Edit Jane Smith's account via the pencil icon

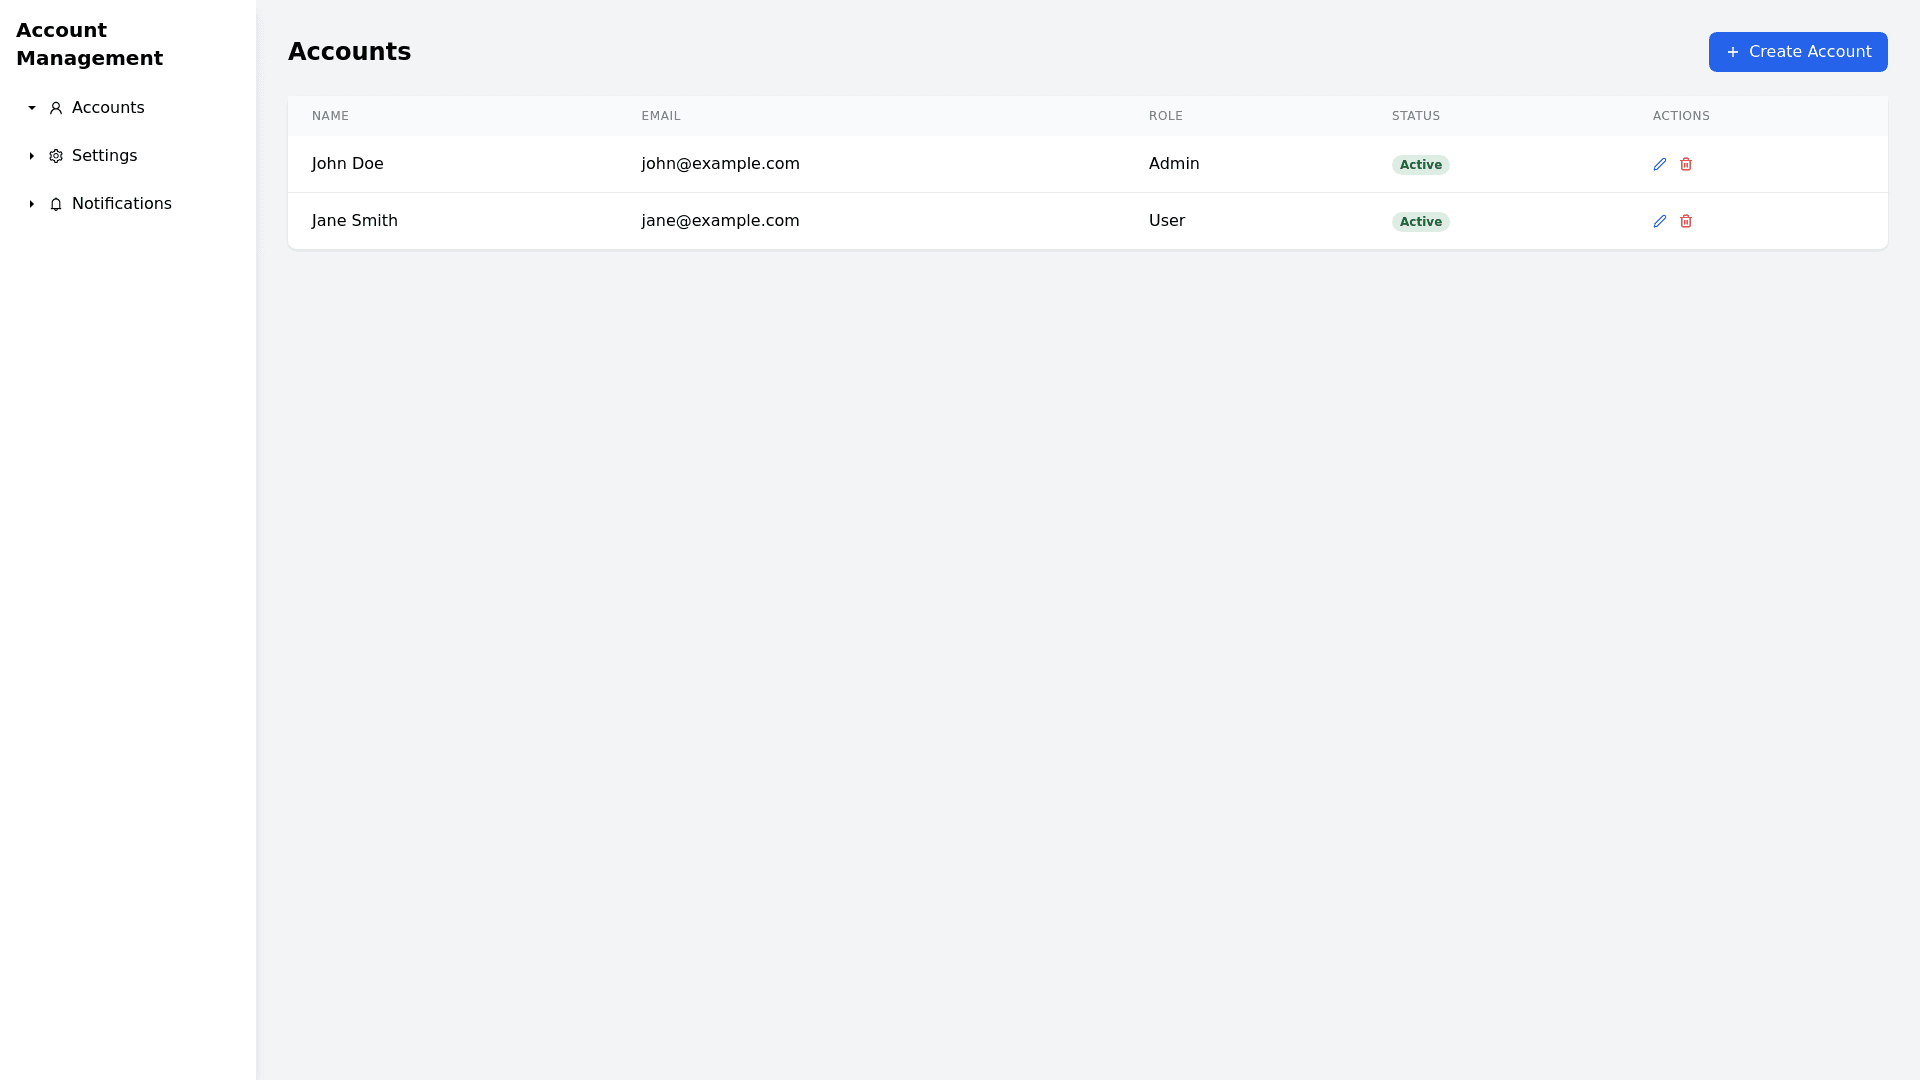1660,221
